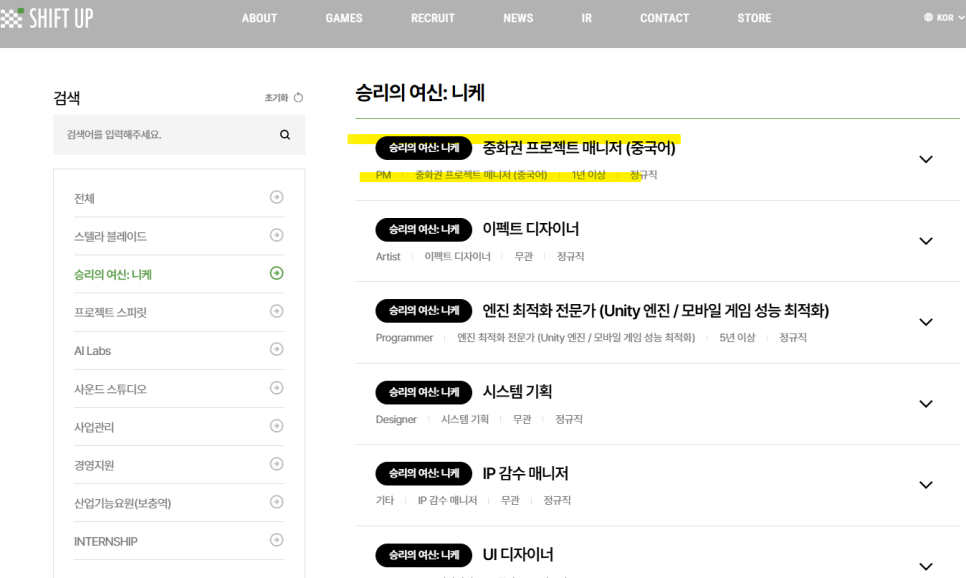Click the reset refresh icon next to 초기화

point(299,97)
